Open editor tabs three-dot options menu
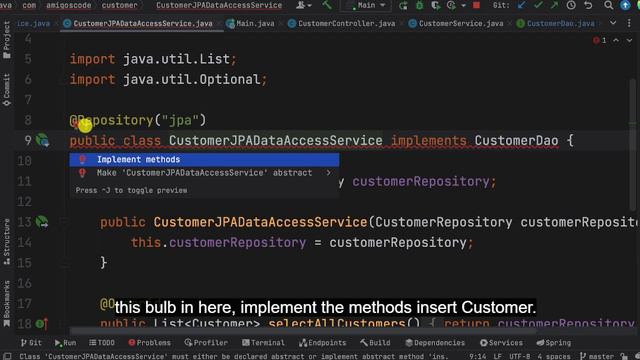Image resolution: width=640 pixels, height=360 pixels. click(629, 23)
